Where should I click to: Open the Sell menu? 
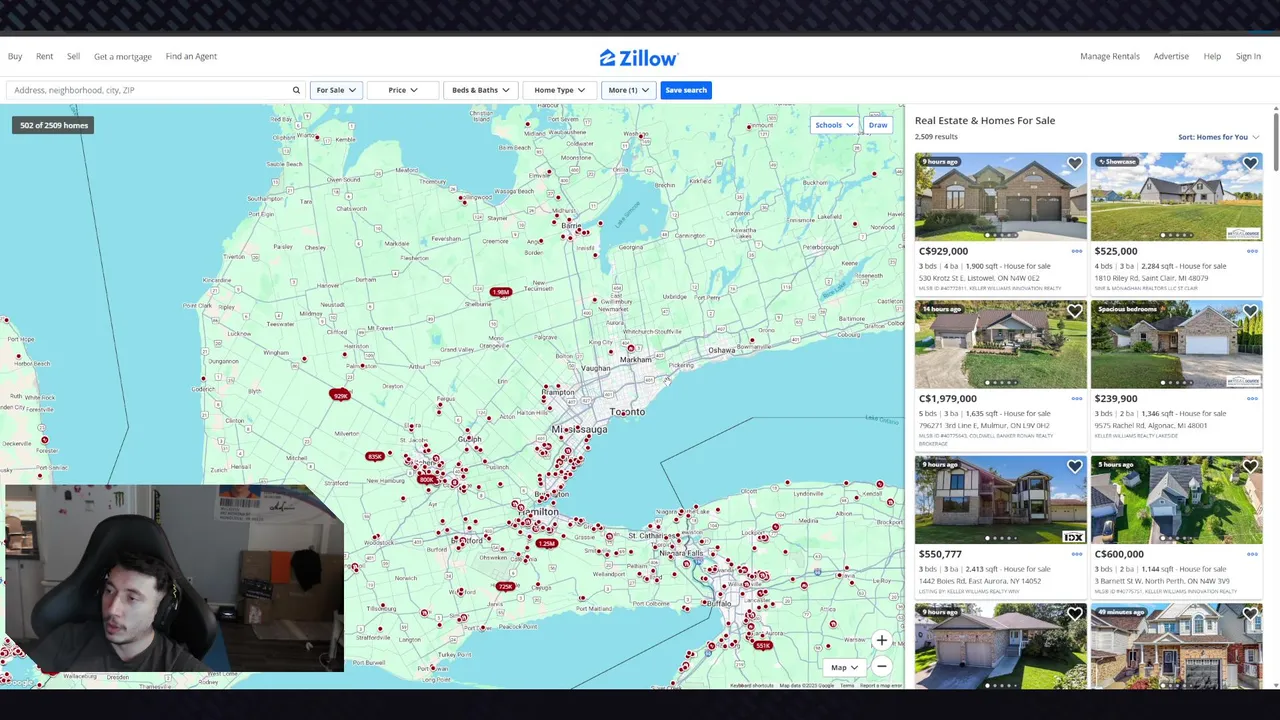[73, 56]
